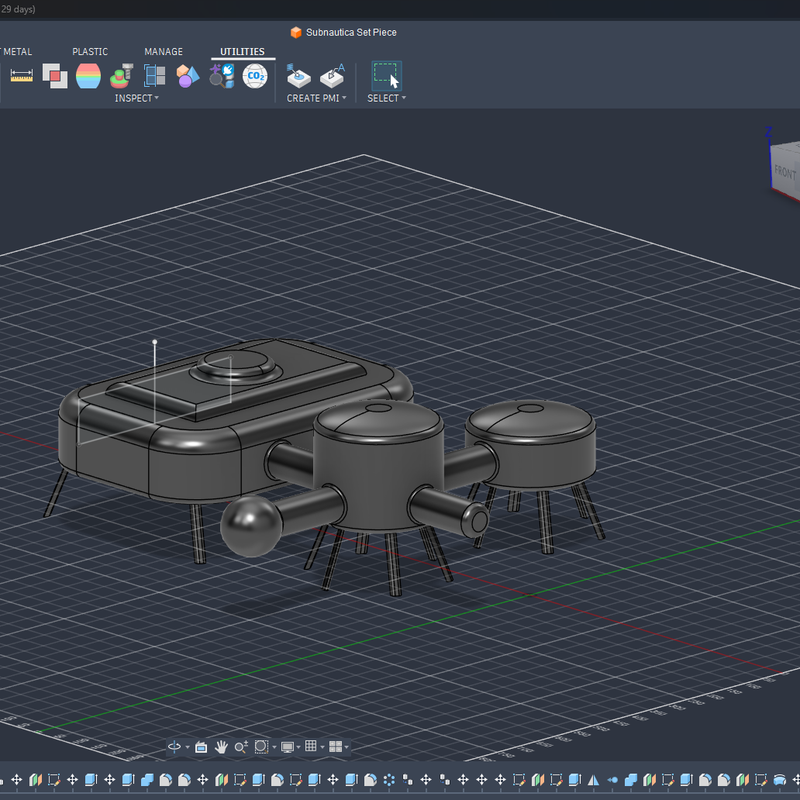Select the last Combine feature in timeline
This screenshot has height=800, width=800.
[x=631, y=780]
